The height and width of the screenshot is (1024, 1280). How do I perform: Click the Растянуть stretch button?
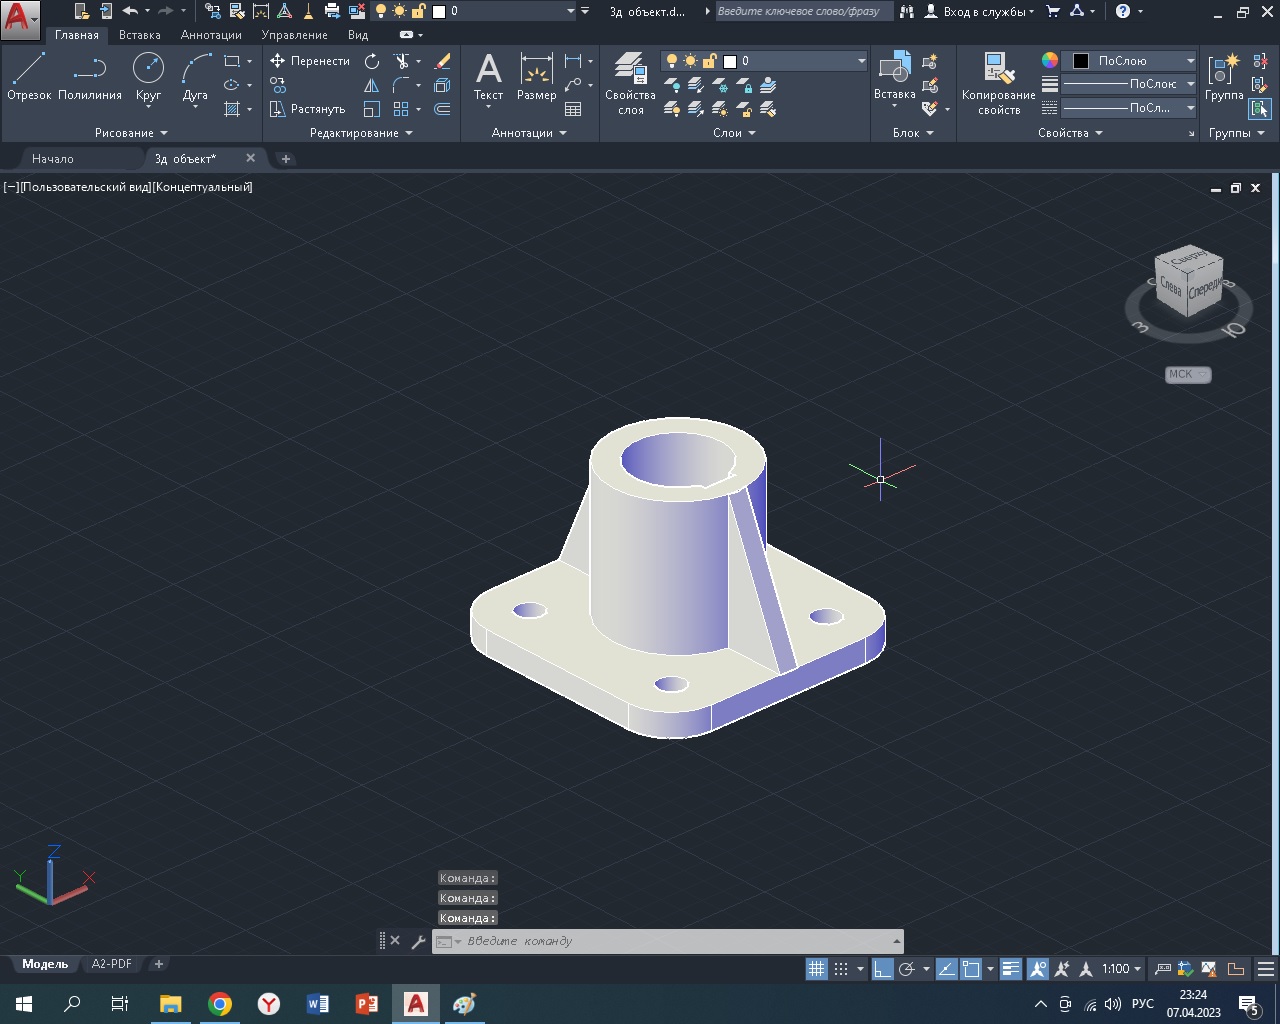point(308,109)
